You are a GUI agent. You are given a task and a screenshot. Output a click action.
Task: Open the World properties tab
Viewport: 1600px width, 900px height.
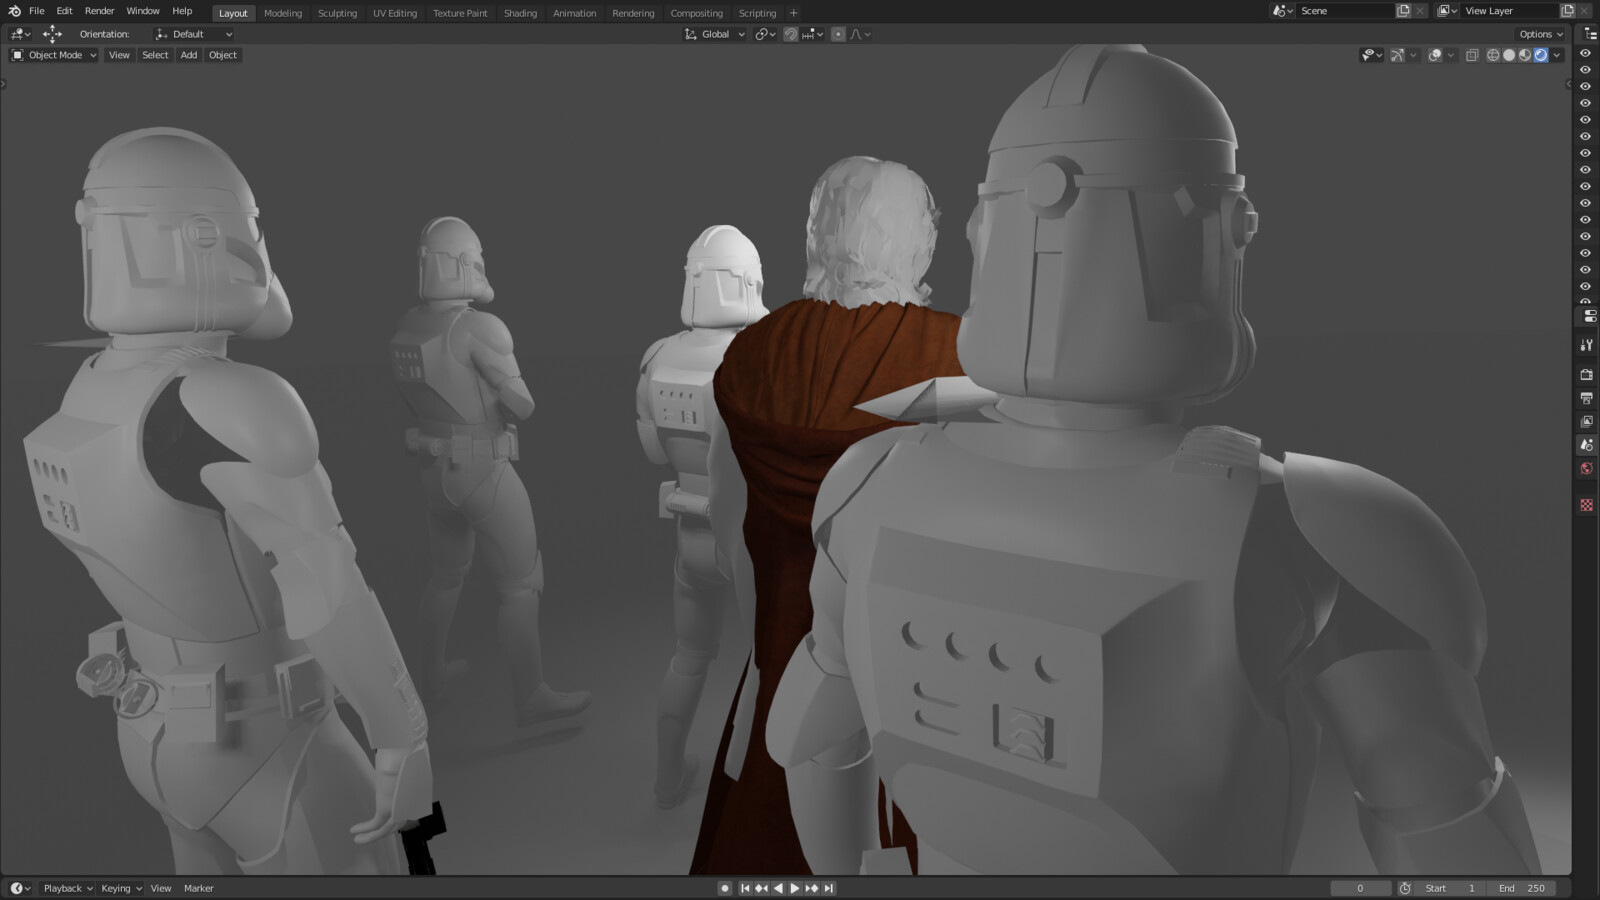point(1586,469)
